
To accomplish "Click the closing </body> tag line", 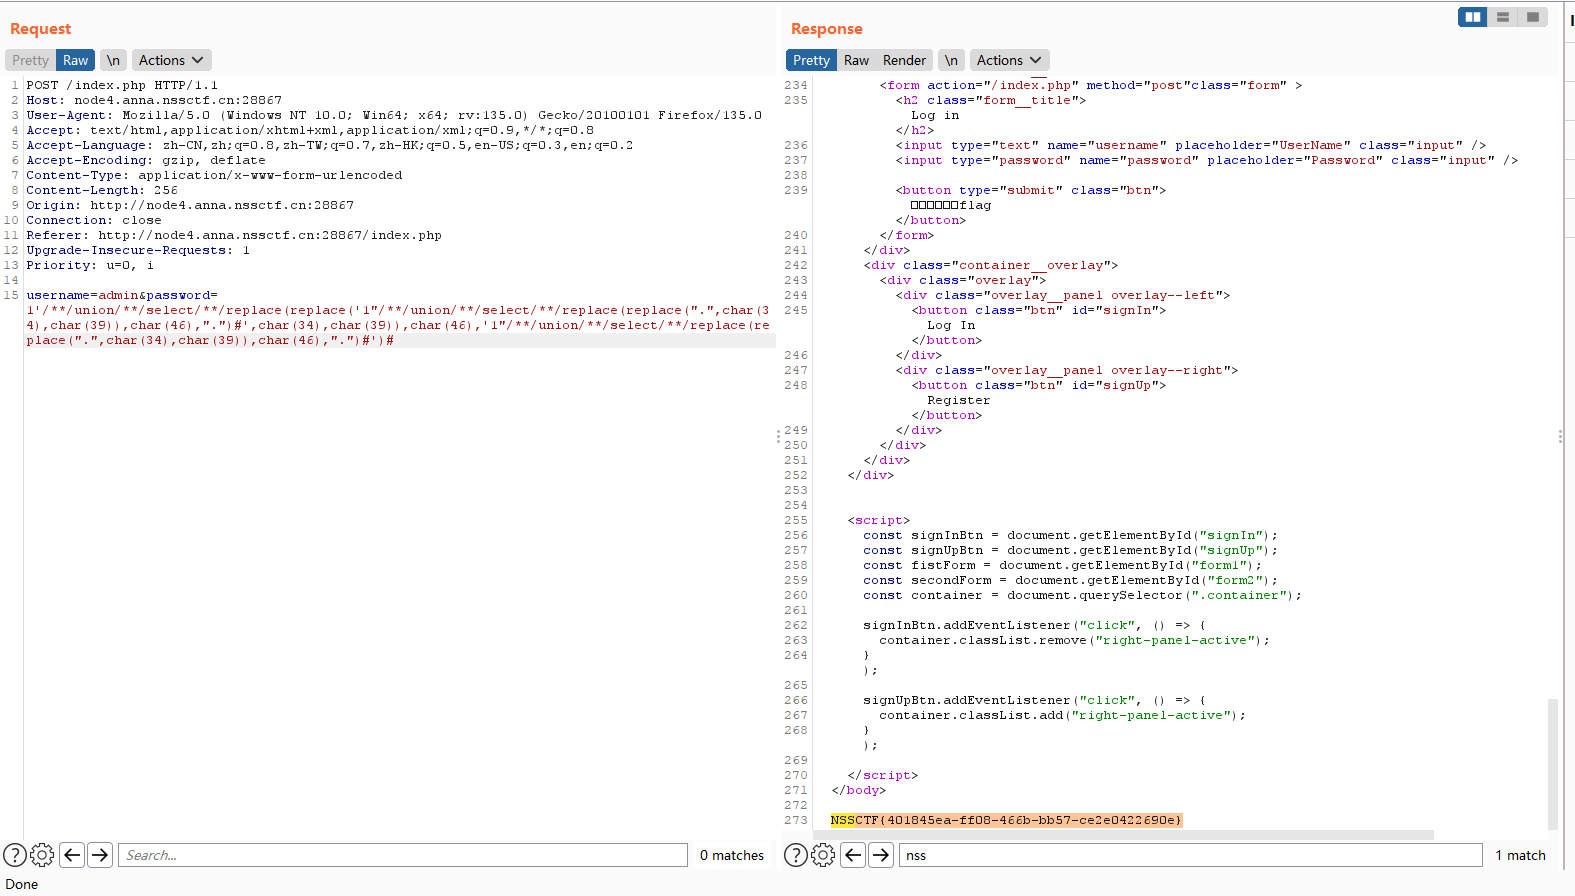I will pyautogui.click(x=858, y=790).
